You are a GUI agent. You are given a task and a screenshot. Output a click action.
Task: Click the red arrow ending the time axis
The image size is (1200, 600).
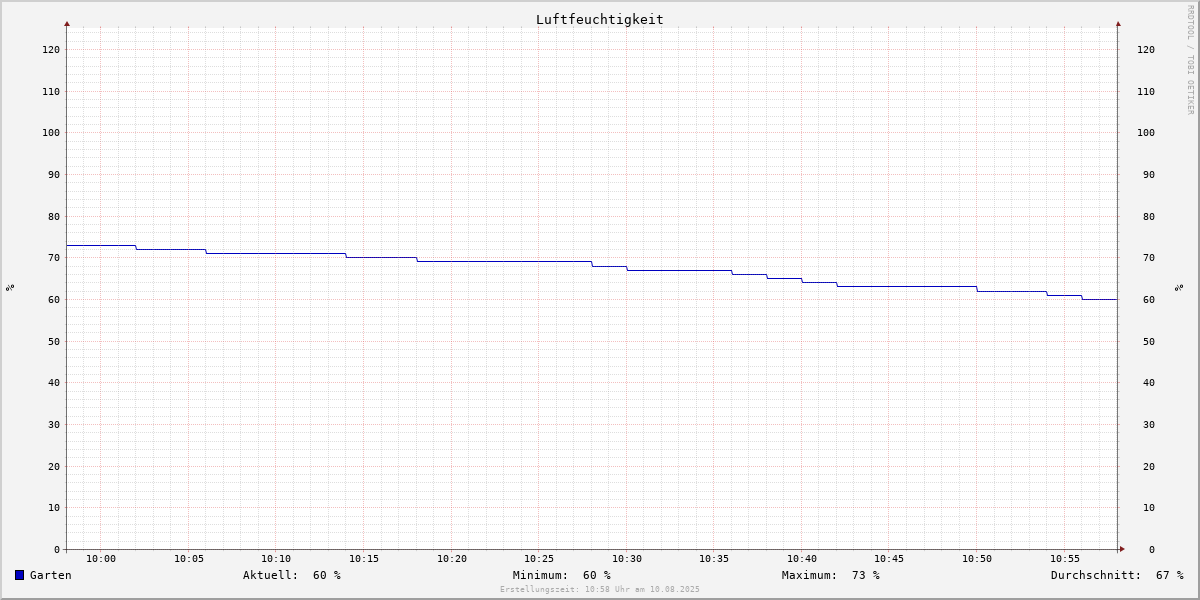(1122, 549)
